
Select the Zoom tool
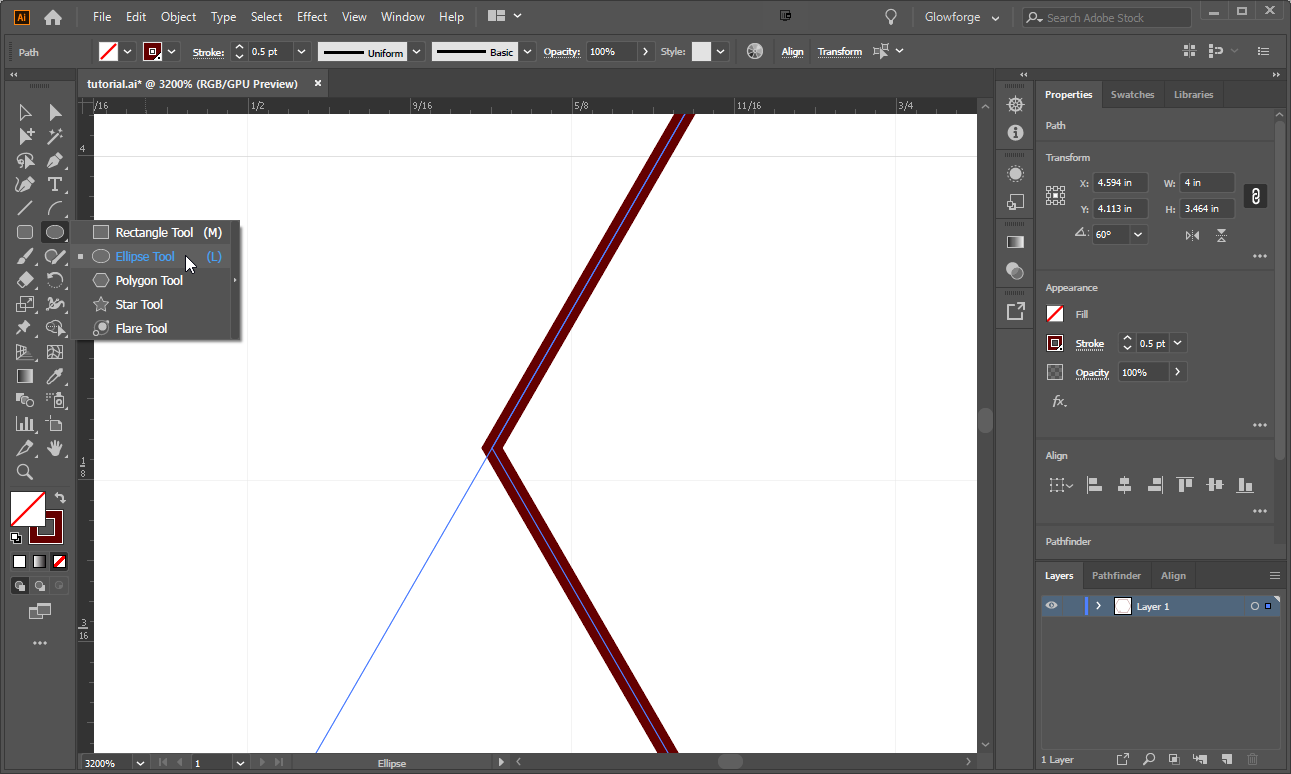[x=25, y=472]
